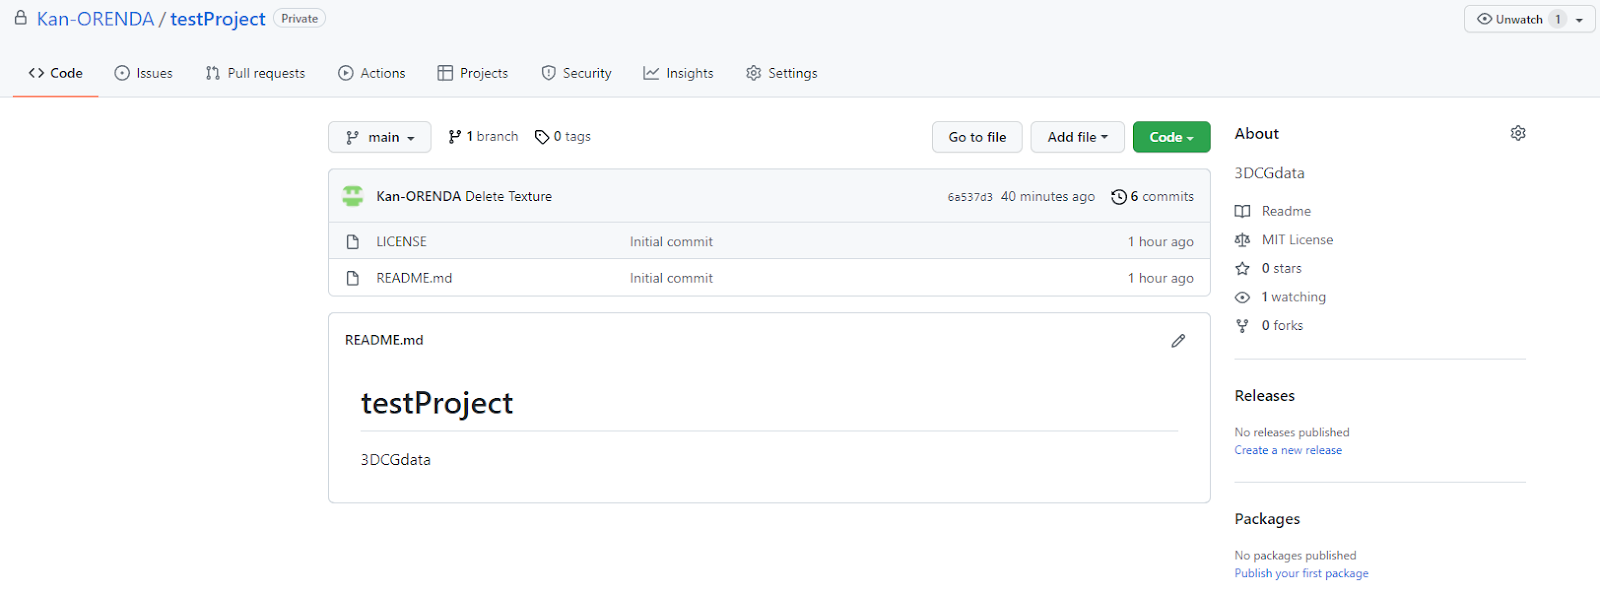Viewport: 1600px width, 595px height.
Task: Click the README.md file icon
Action: coord(353,278)
